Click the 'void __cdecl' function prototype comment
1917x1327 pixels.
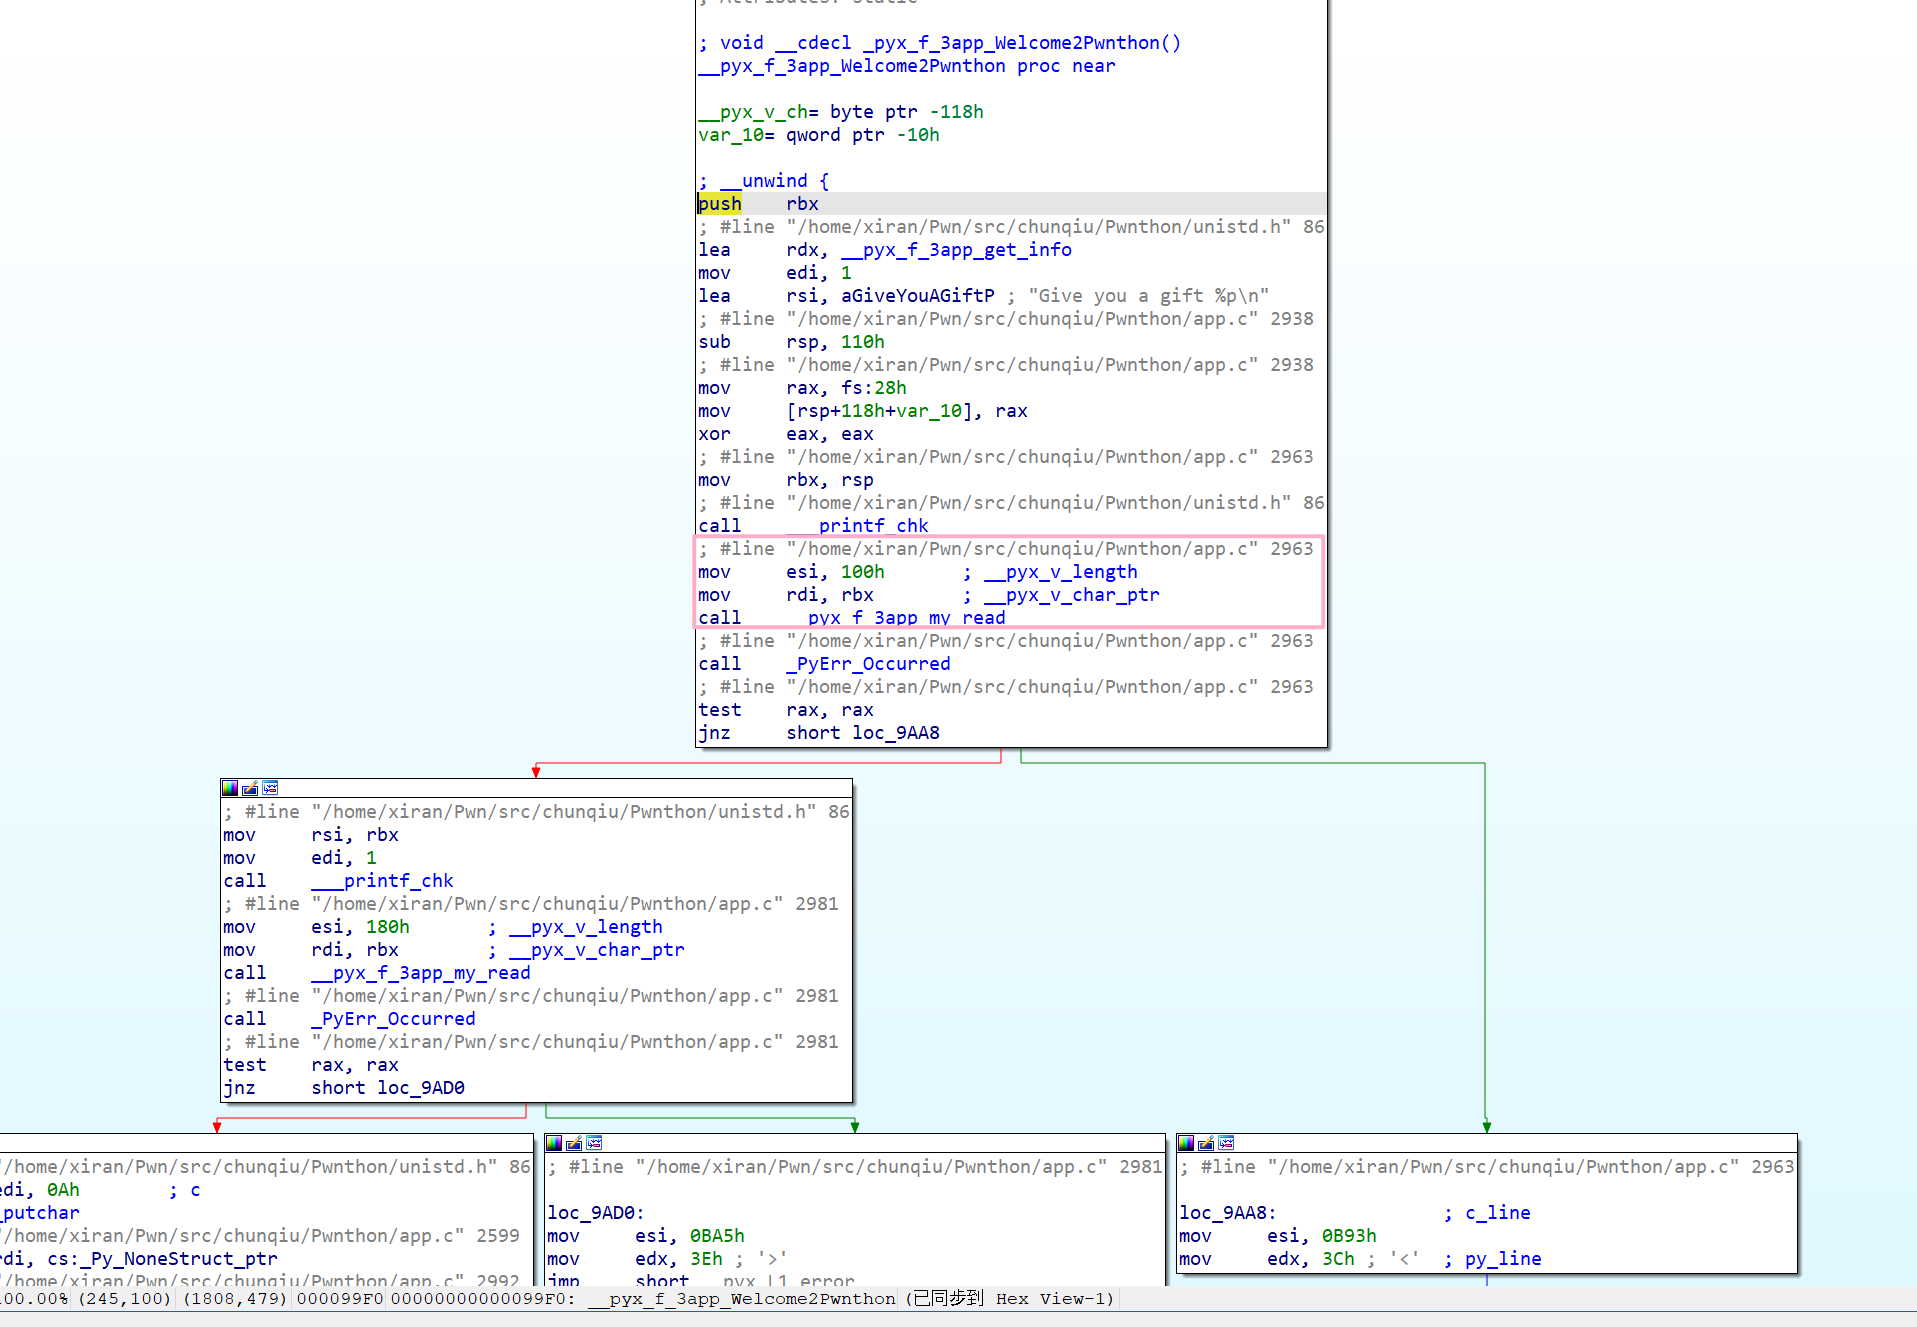940,43
